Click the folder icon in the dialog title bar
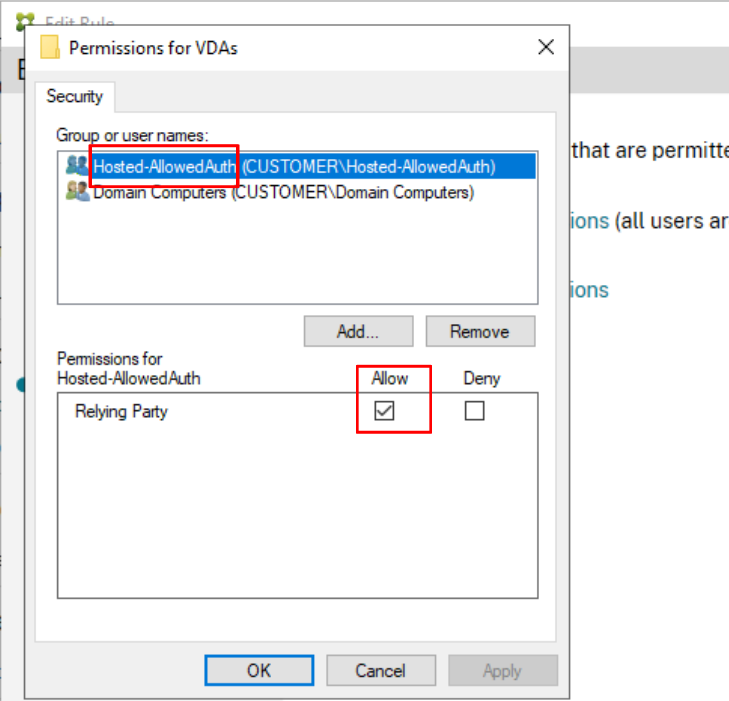This screenshot has width=729, height=701. point(50,47)
